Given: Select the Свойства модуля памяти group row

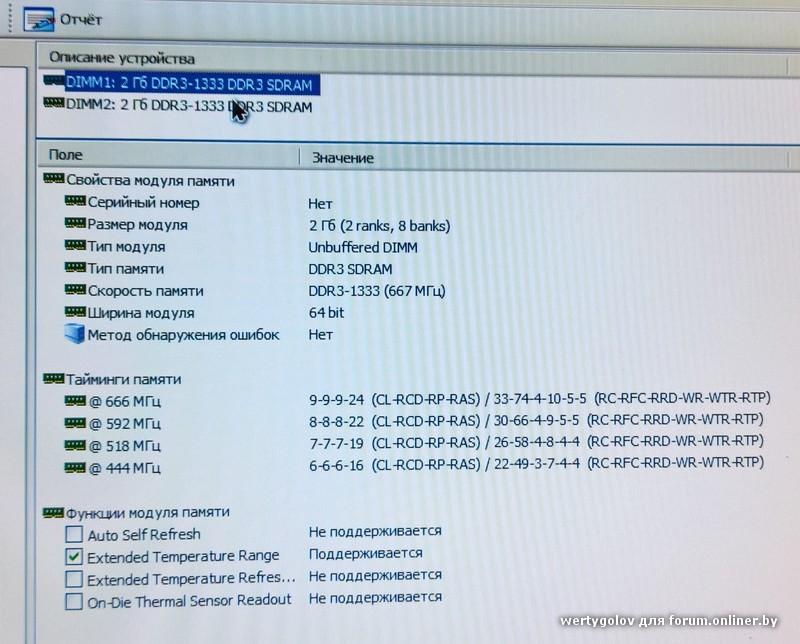Looking at the screenshot, I should [151, 181].
